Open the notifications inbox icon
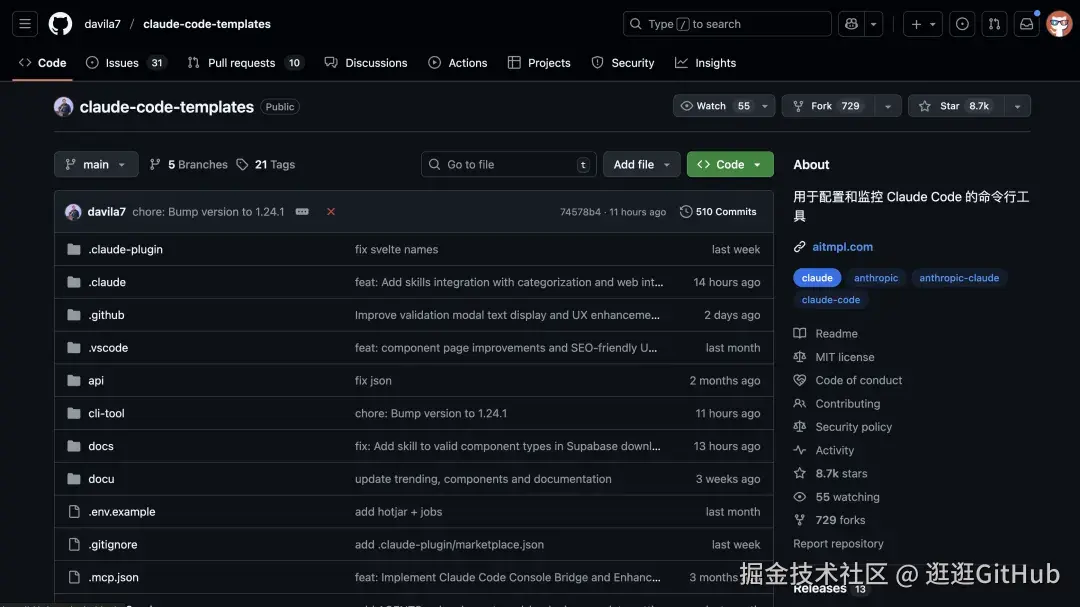This screenshot has width=1080, height=607. coord(1026,24)
